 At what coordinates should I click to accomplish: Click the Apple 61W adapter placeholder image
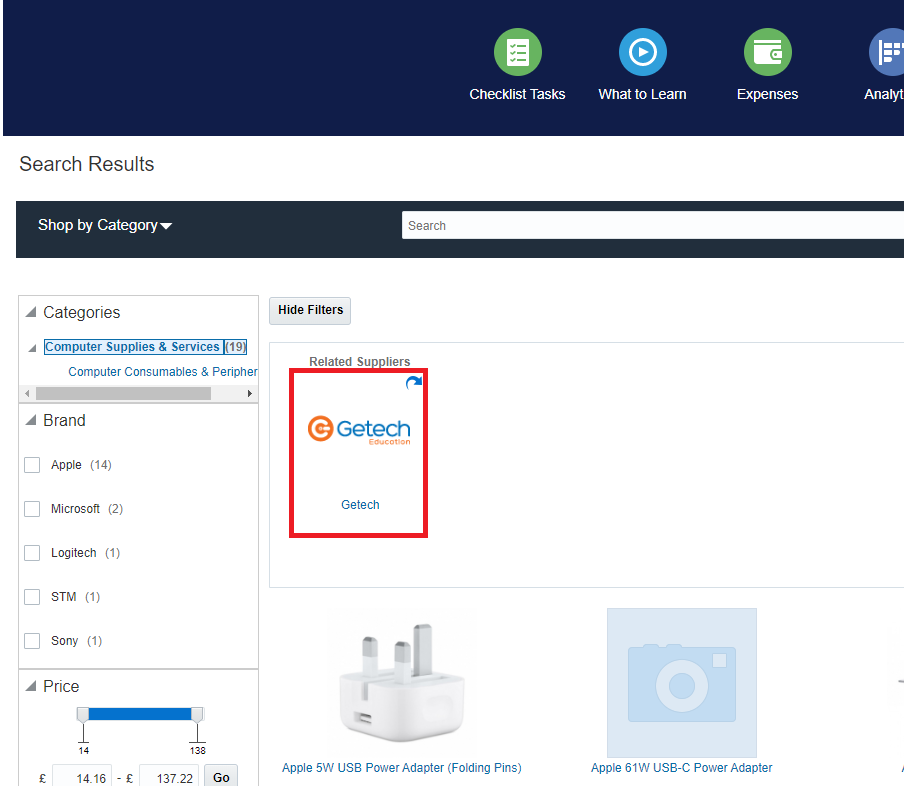click(x=681, y=683)
